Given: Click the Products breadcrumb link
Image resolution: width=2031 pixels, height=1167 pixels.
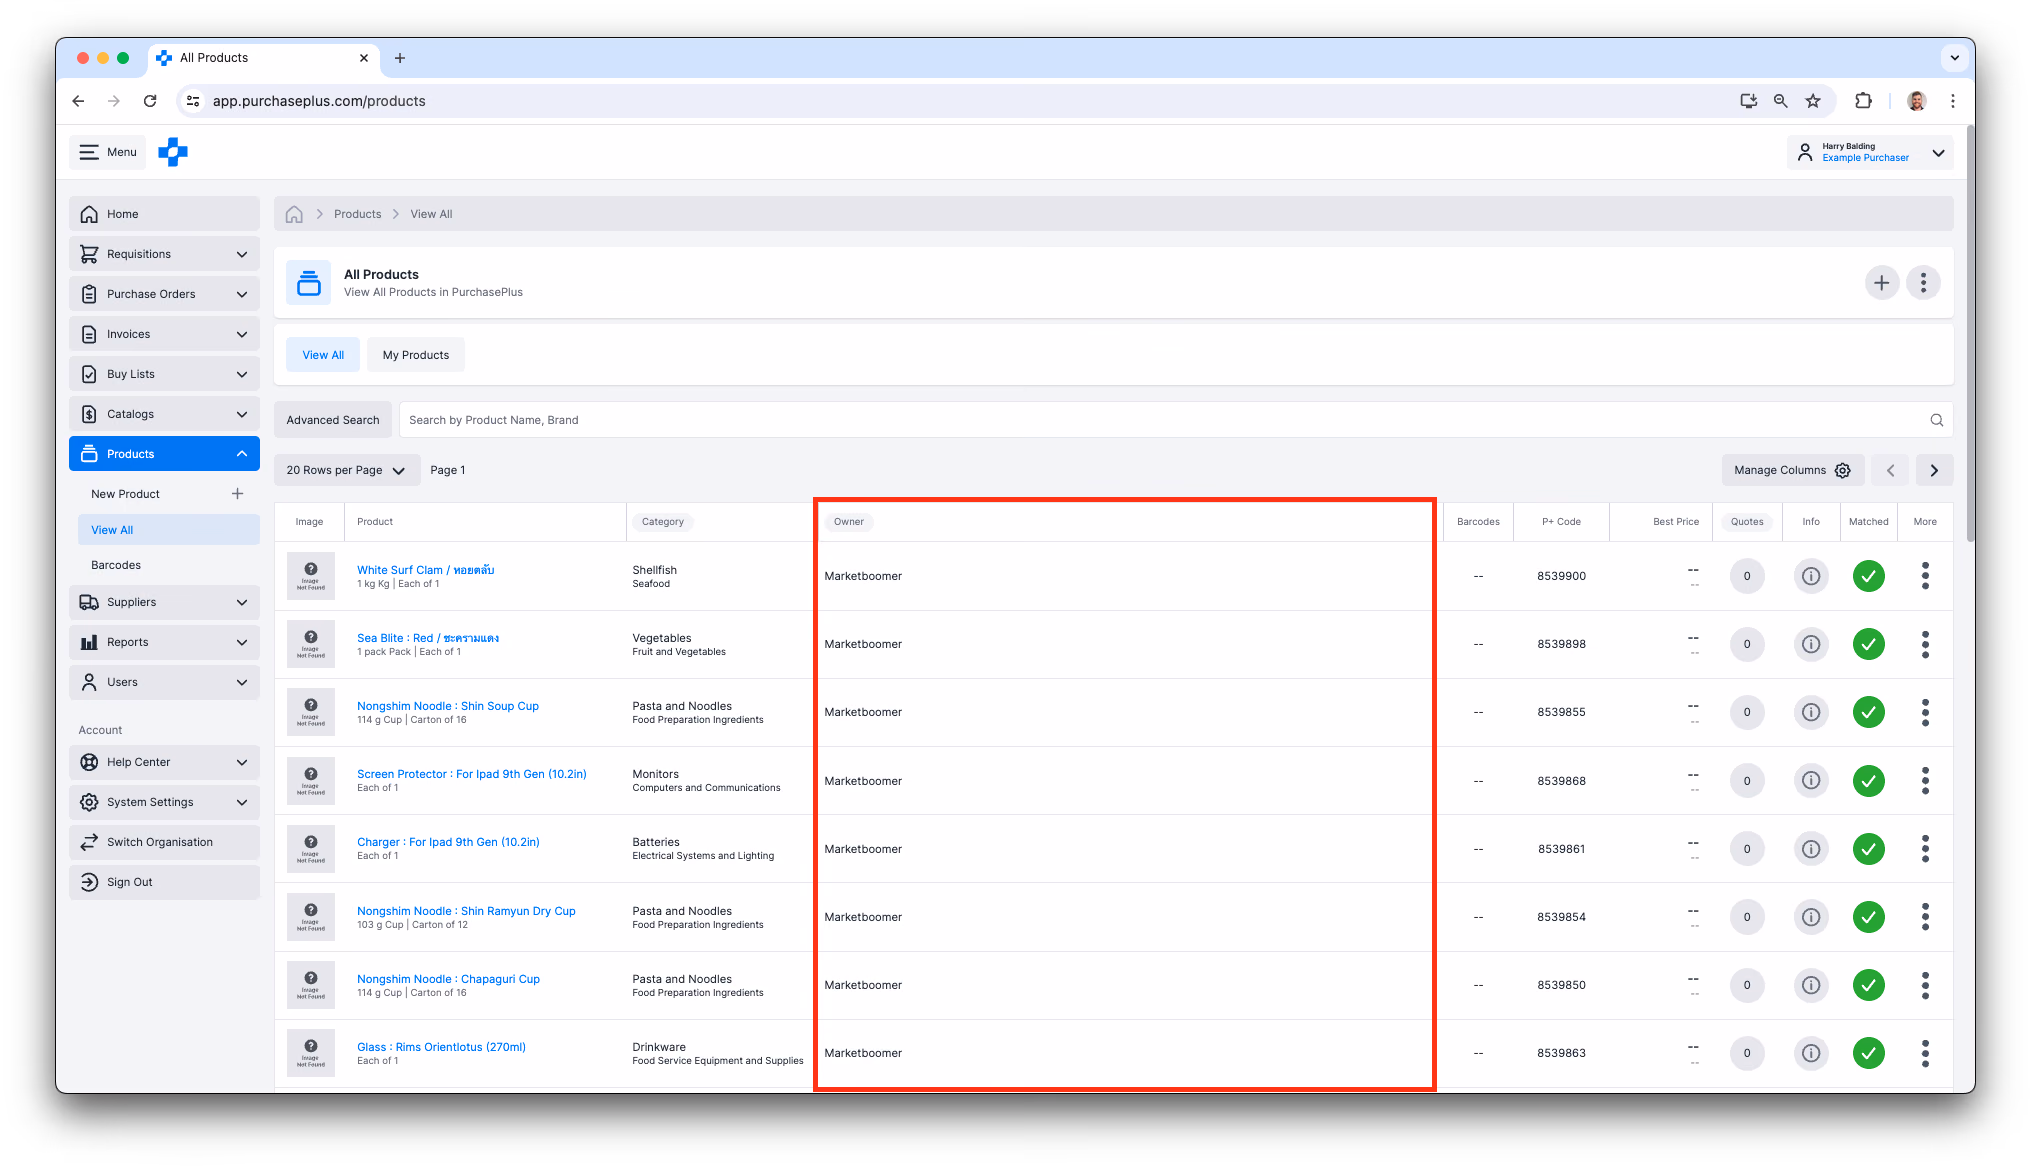Looking at the screenshot, I should 357,214.
